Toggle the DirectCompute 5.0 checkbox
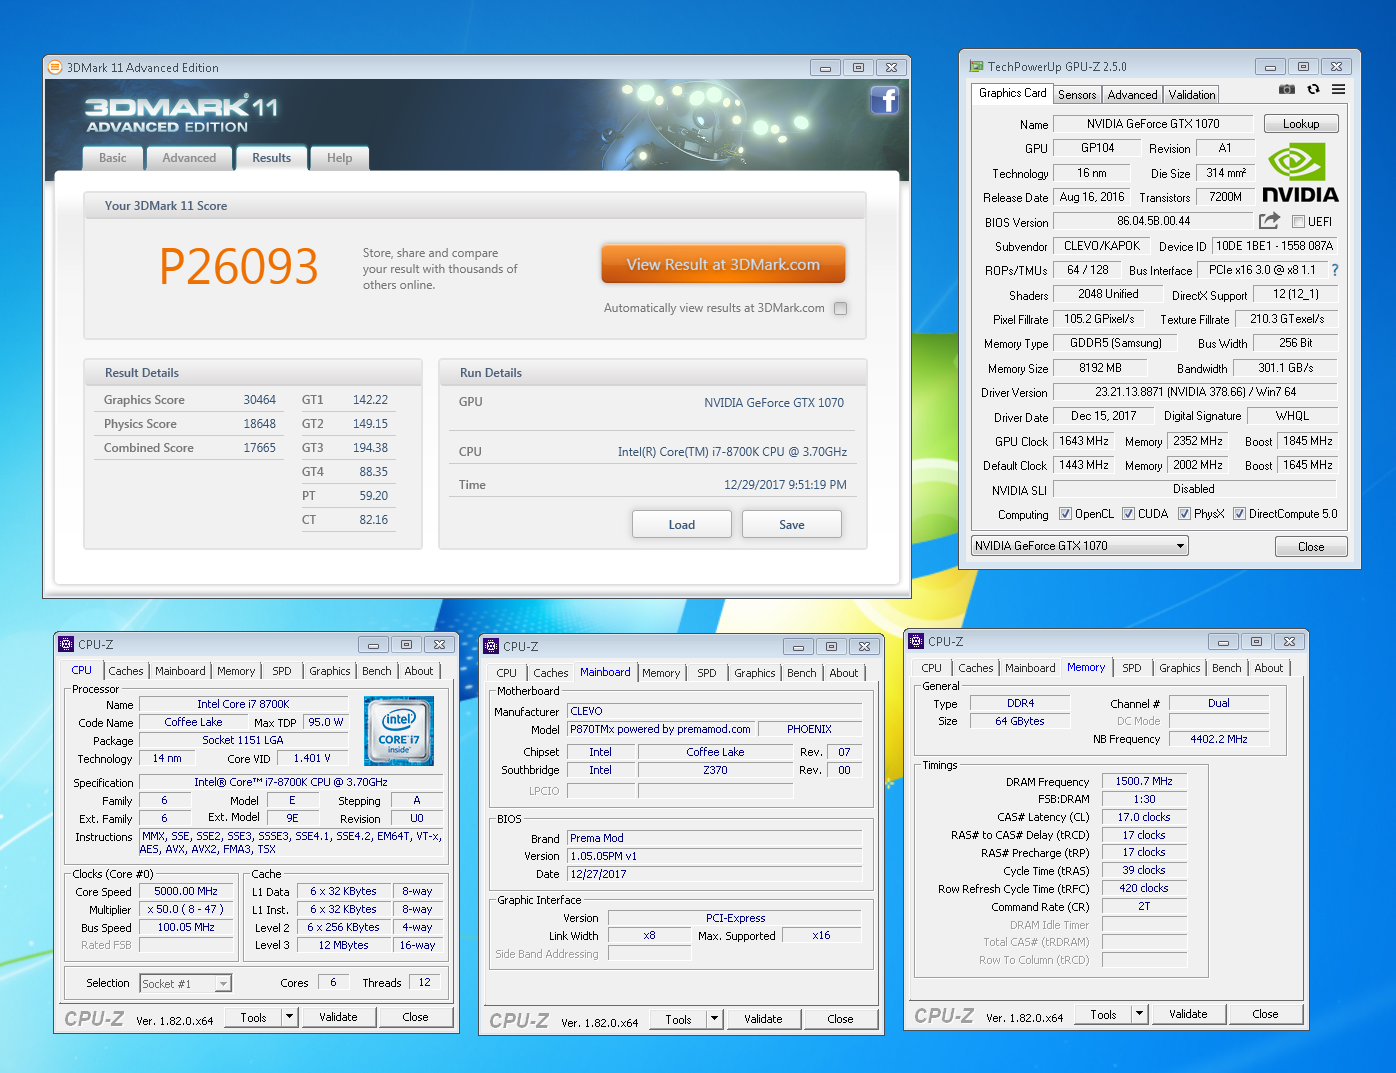 [x=1239, y=514]
